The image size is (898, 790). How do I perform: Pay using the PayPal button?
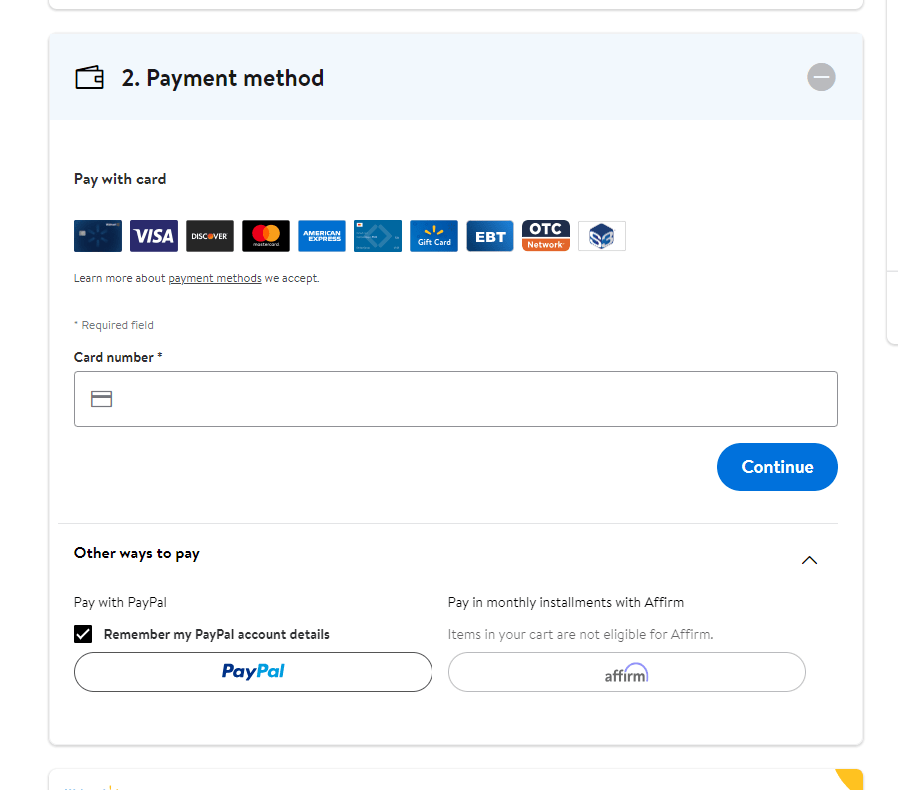point(253,672)
